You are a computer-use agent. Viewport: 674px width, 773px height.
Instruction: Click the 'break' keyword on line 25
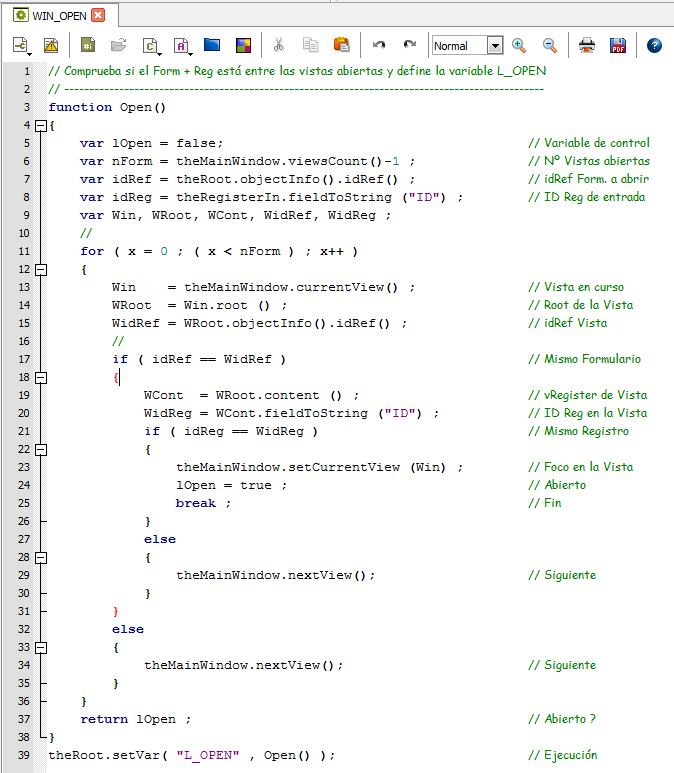196,503
